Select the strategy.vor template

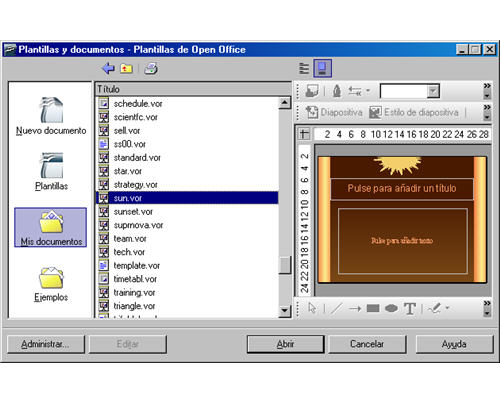pyautogui.click(x=135, y=185)
